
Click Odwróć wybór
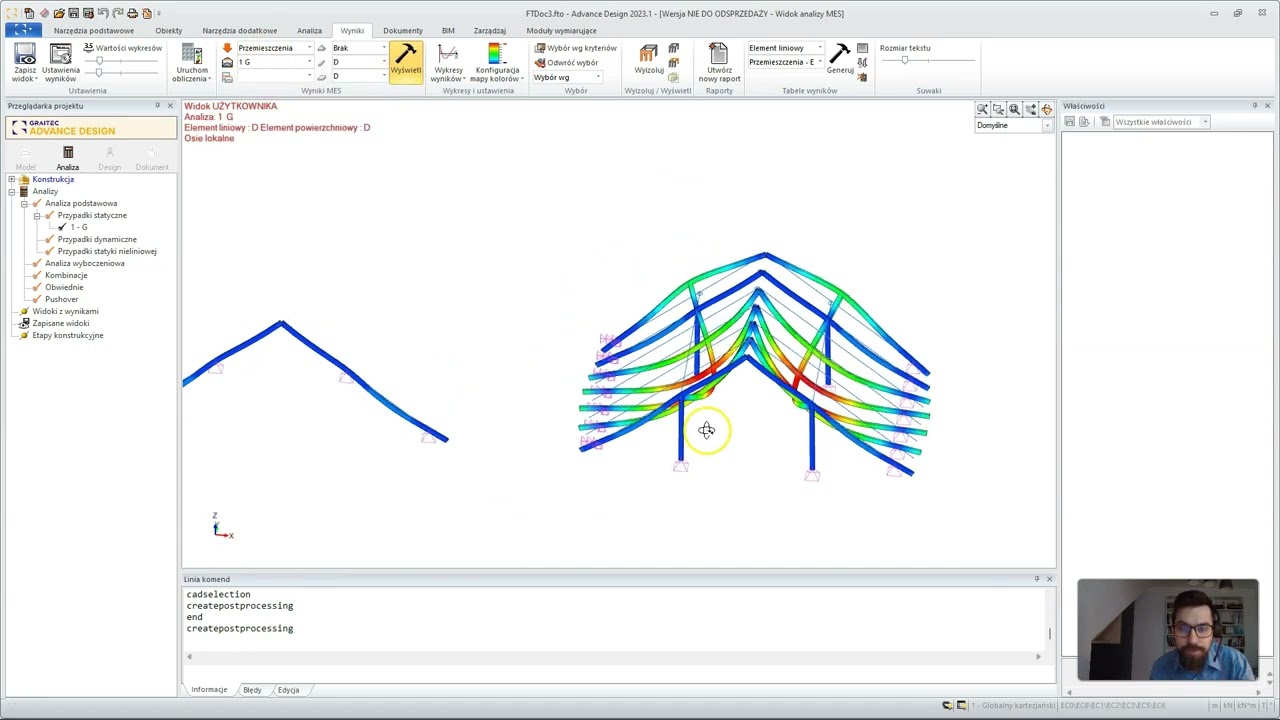tap(566, 62)
